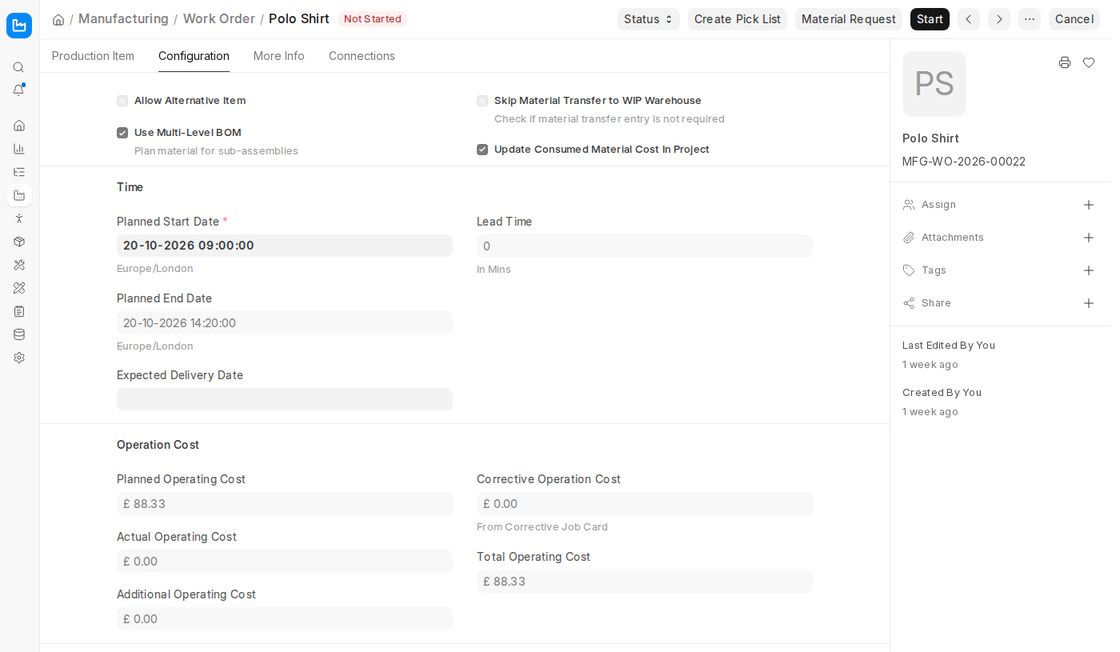1120x652 pixels.
Task: Click the Attachments label in sidebar
Action: (952, 238)
